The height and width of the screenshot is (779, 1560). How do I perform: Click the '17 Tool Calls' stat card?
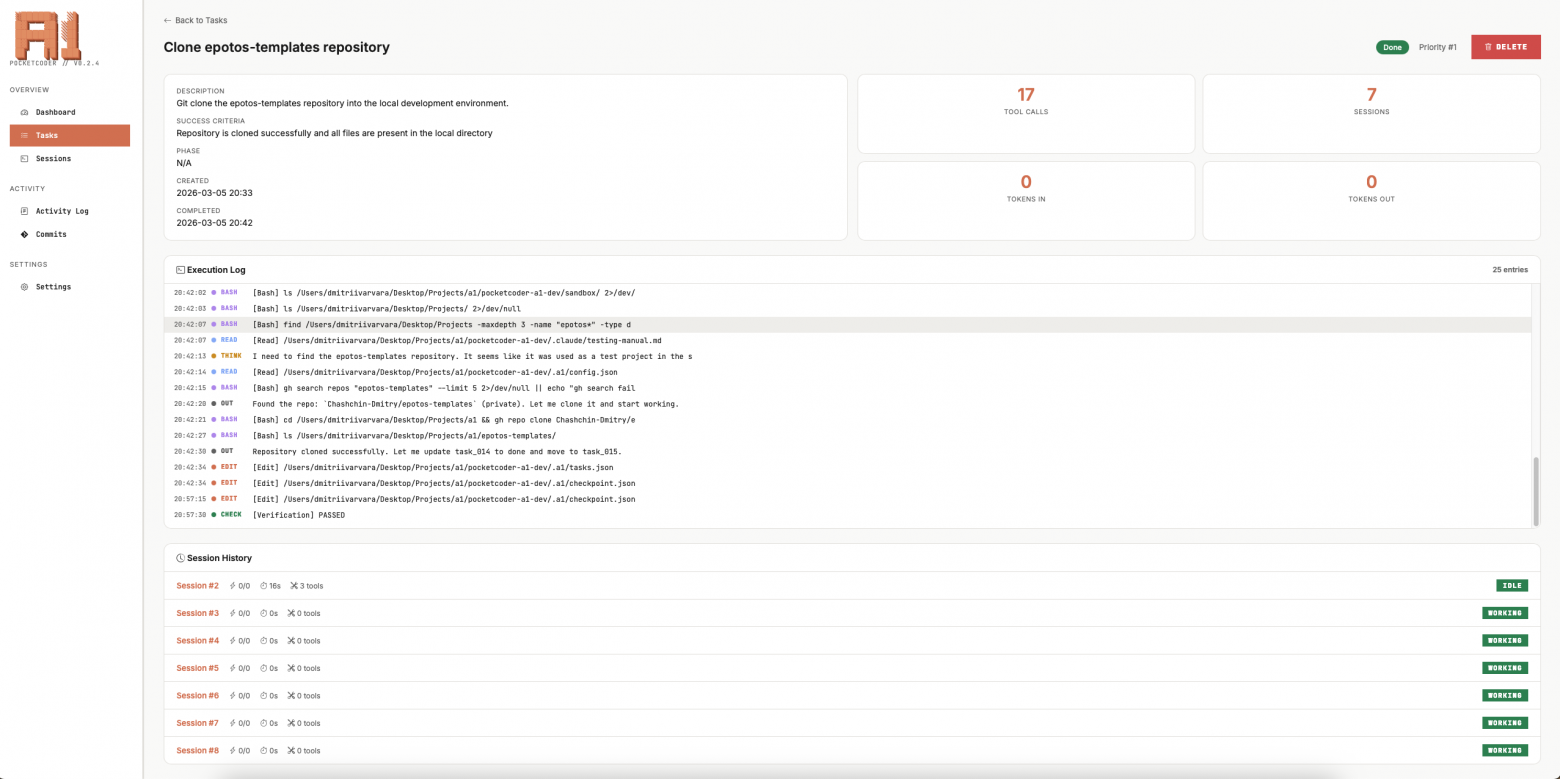pos(1026,113)
